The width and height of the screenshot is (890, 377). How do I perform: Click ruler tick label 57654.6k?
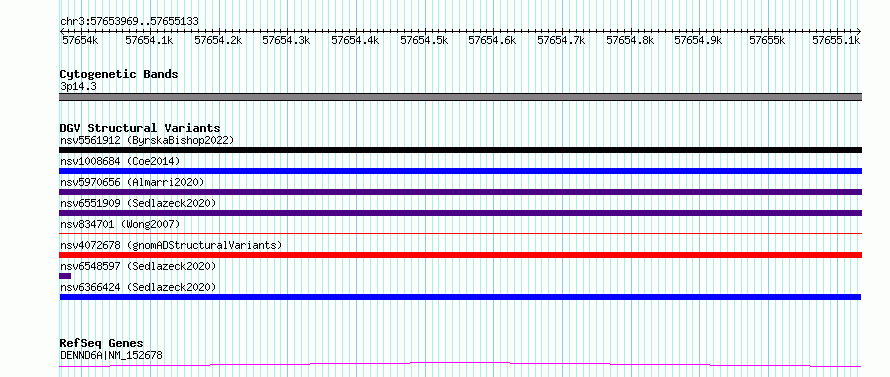(492, 40)
